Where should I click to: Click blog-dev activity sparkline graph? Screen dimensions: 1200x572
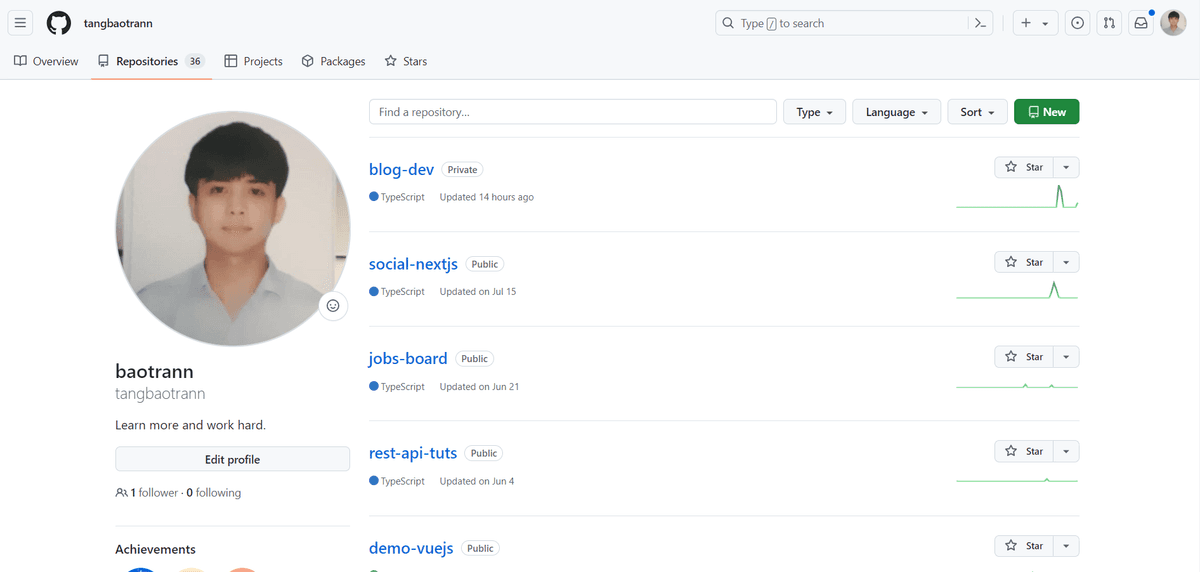(x=1017, y=196)
